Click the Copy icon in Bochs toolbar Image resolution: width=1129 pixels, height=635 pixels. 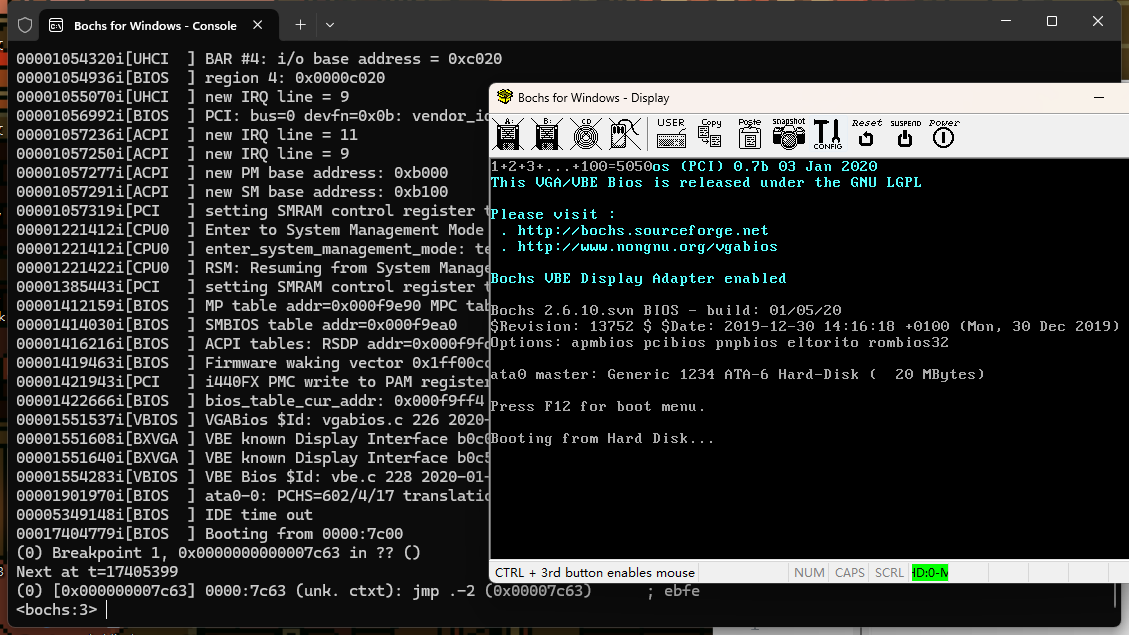pyautogui.click(x=711, y=134)
